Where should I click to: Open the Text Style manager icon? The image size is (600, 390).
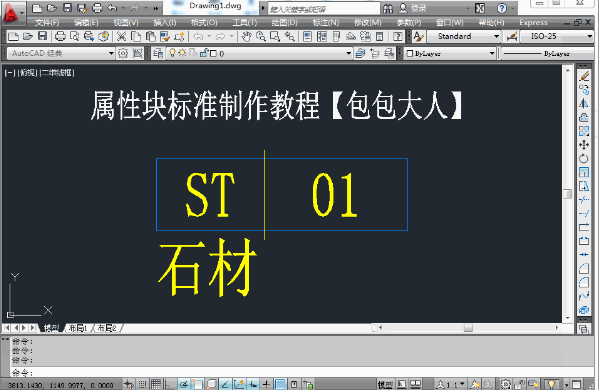point(418,37)
